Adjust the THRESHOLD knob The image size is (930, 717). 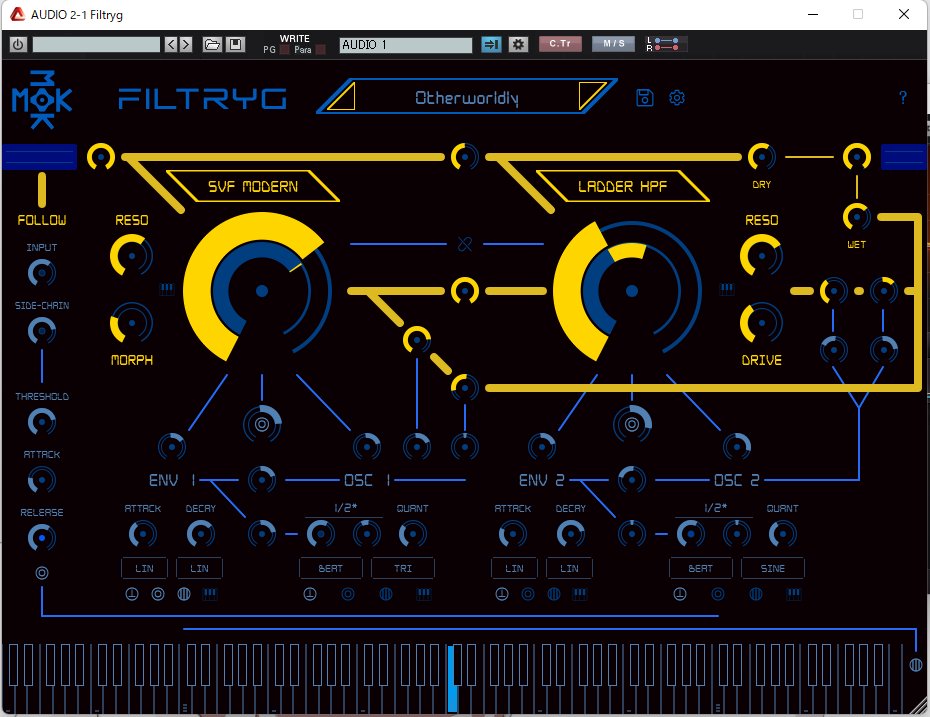(x=42, y=422)
